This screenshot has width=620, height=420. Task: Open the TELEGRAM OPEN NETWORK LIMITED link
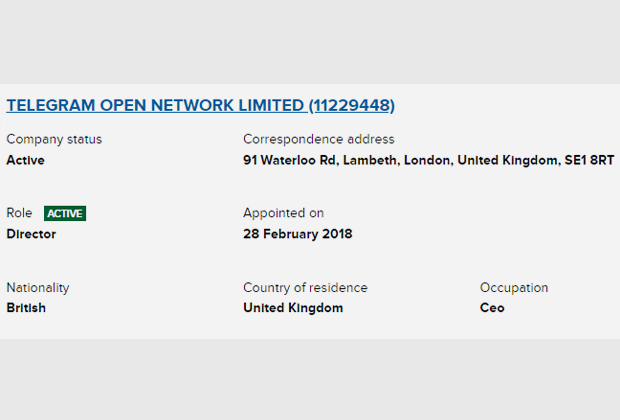155,105
